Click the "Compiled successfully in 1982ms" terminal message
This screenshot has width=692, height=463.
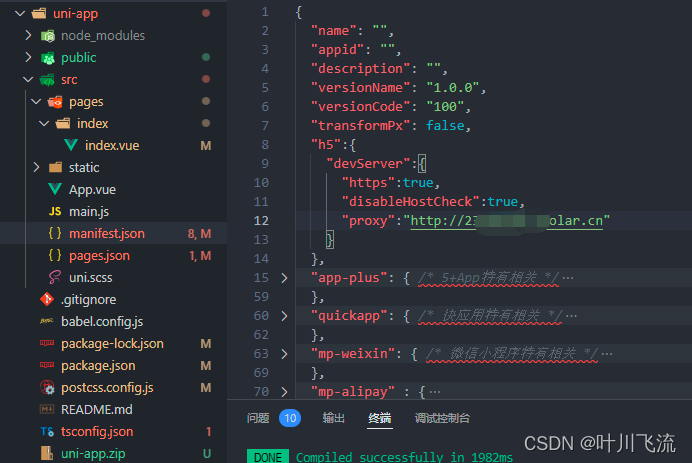[404, 457]
